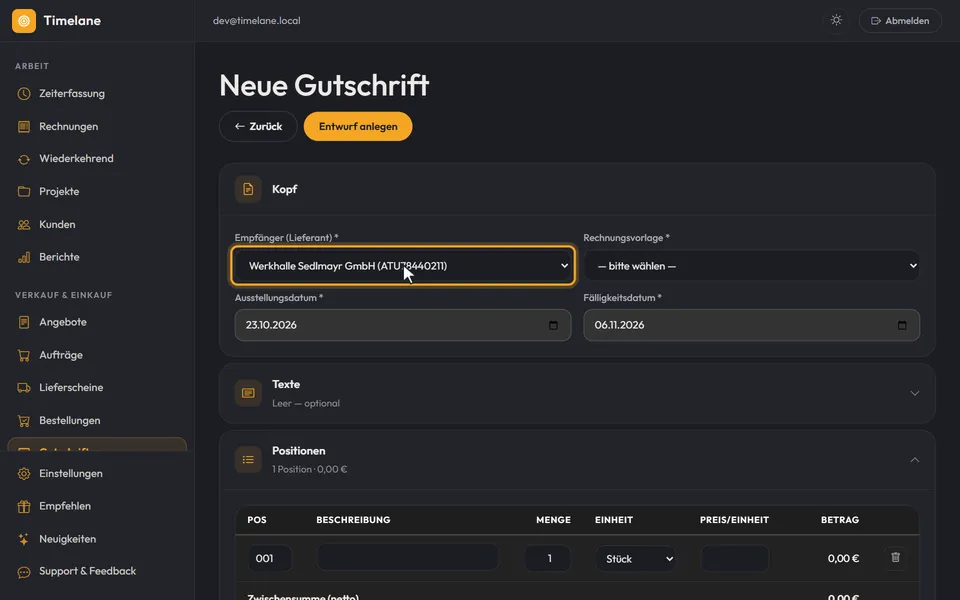Click the Texte section header title
Image resolution: width=960 pixels, height=600 pixels.
[x=286, y=384]
